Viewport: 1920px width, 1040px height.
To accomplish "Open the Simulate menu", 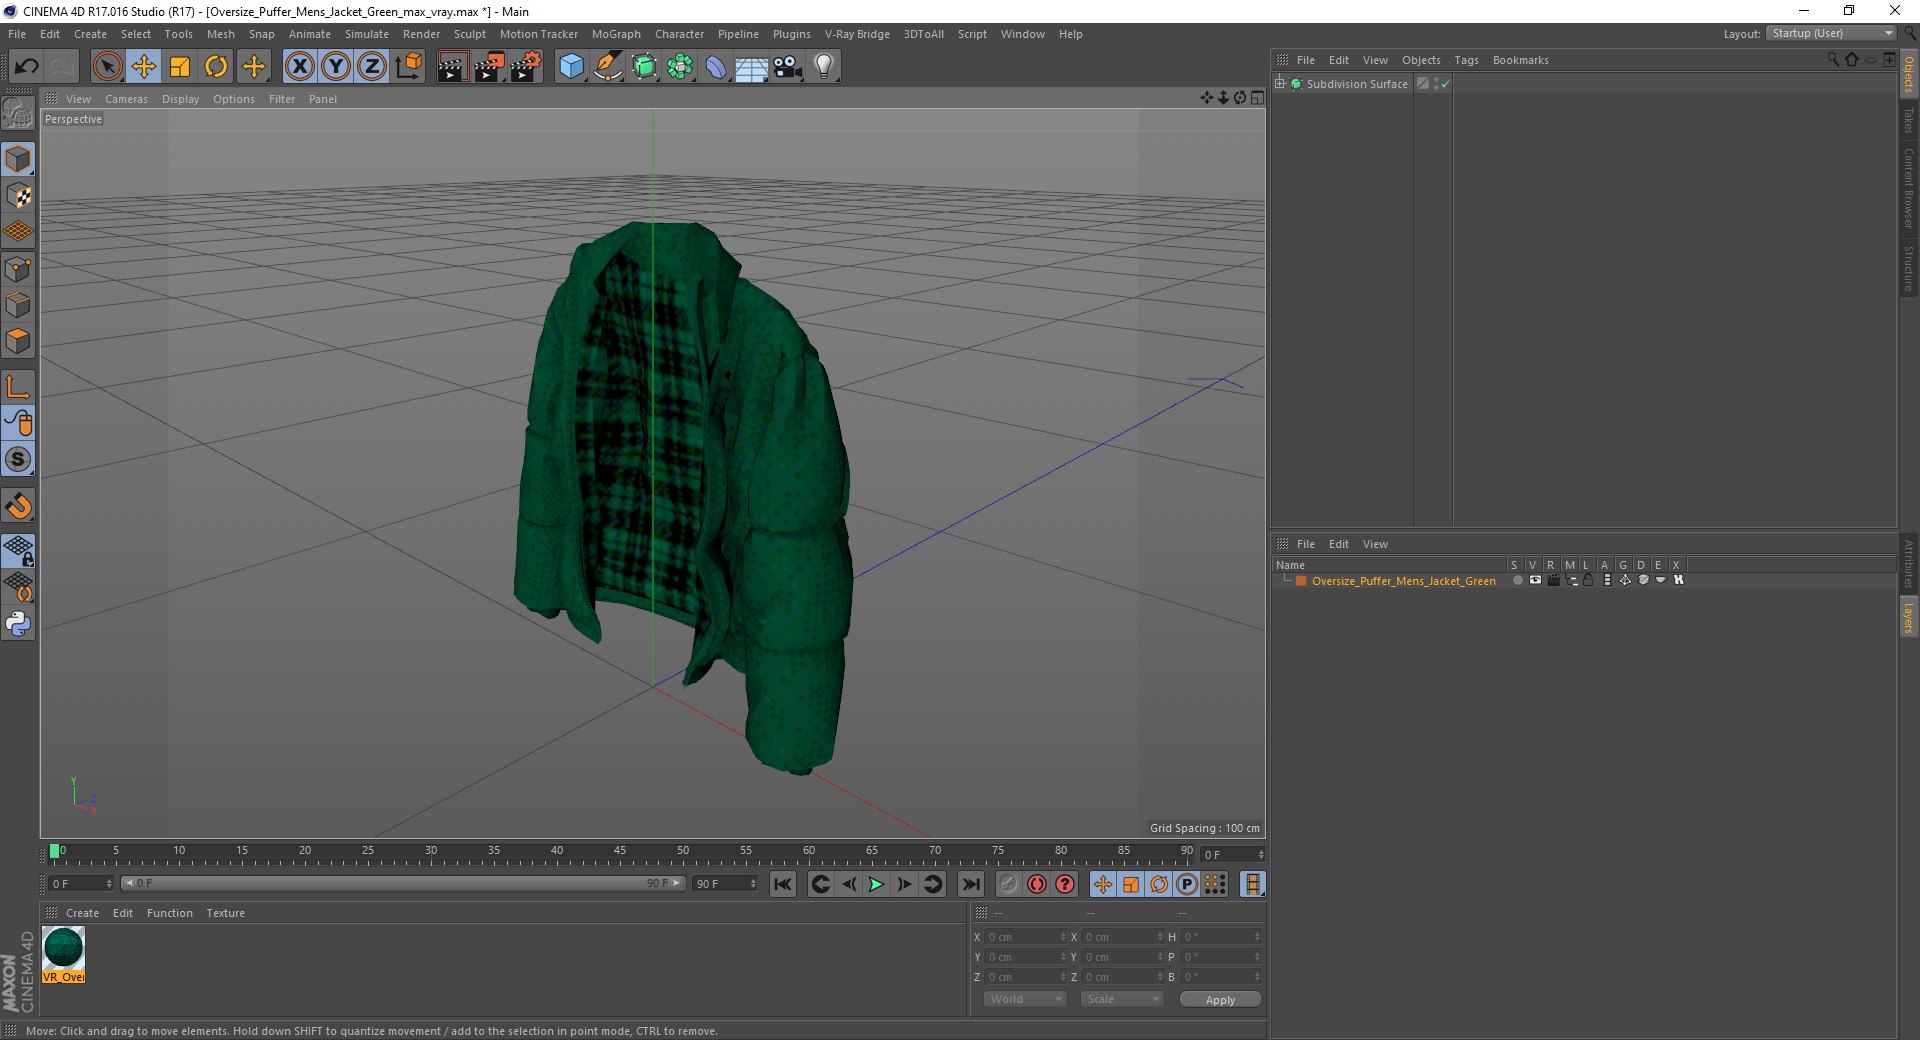I will 367,34.
